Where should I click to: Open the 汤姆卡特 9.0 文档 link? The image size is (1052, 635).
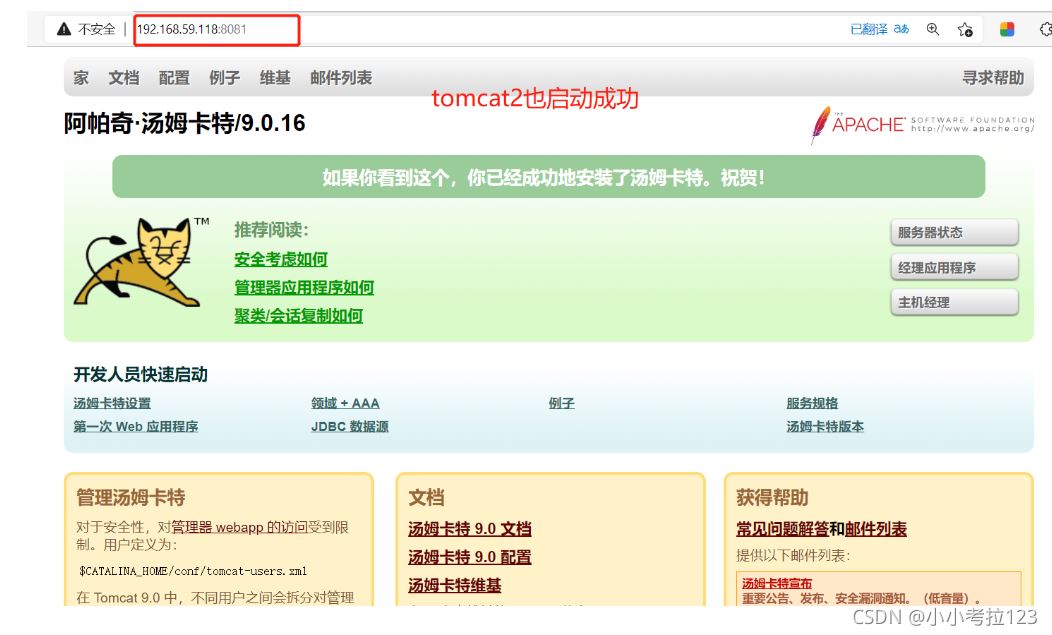pyautogui.click(x=470, y=529)
